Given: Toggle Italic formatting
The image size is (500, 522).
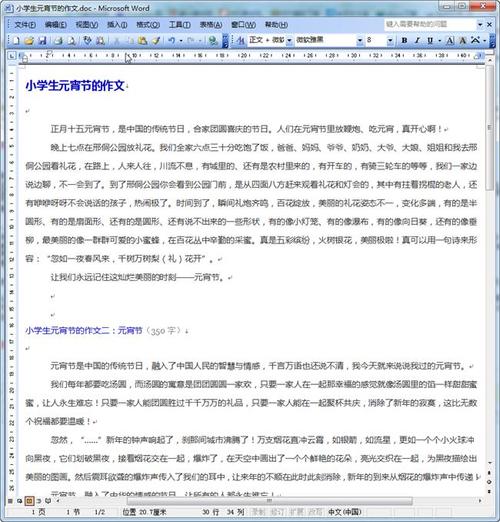Looking at the screenshot, I should click(x=417, y=41).
